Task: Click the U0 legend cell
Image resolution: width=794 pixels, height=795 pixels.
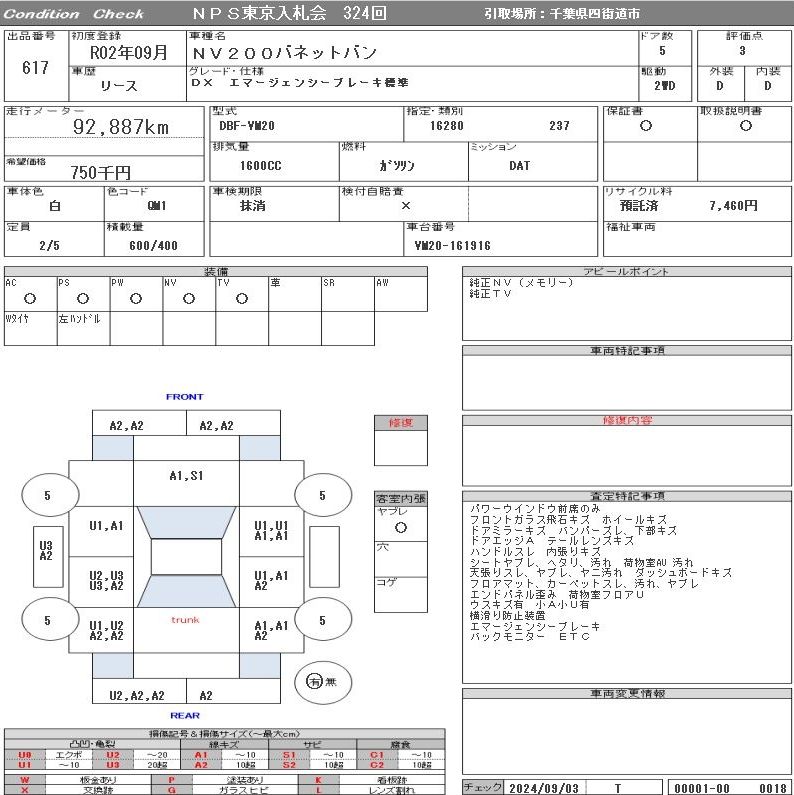Action: tap(25, 755)
